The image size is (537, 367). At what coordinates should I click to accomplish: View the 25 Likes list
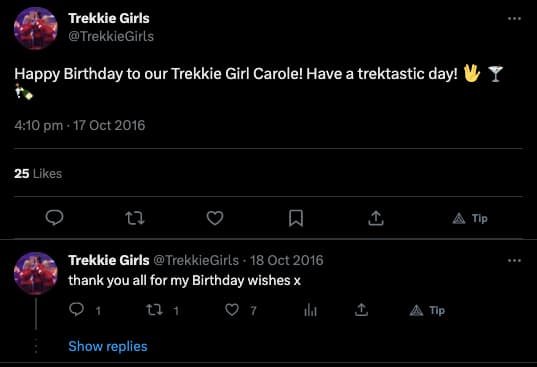pyautogui.click(x=38, y=174)
